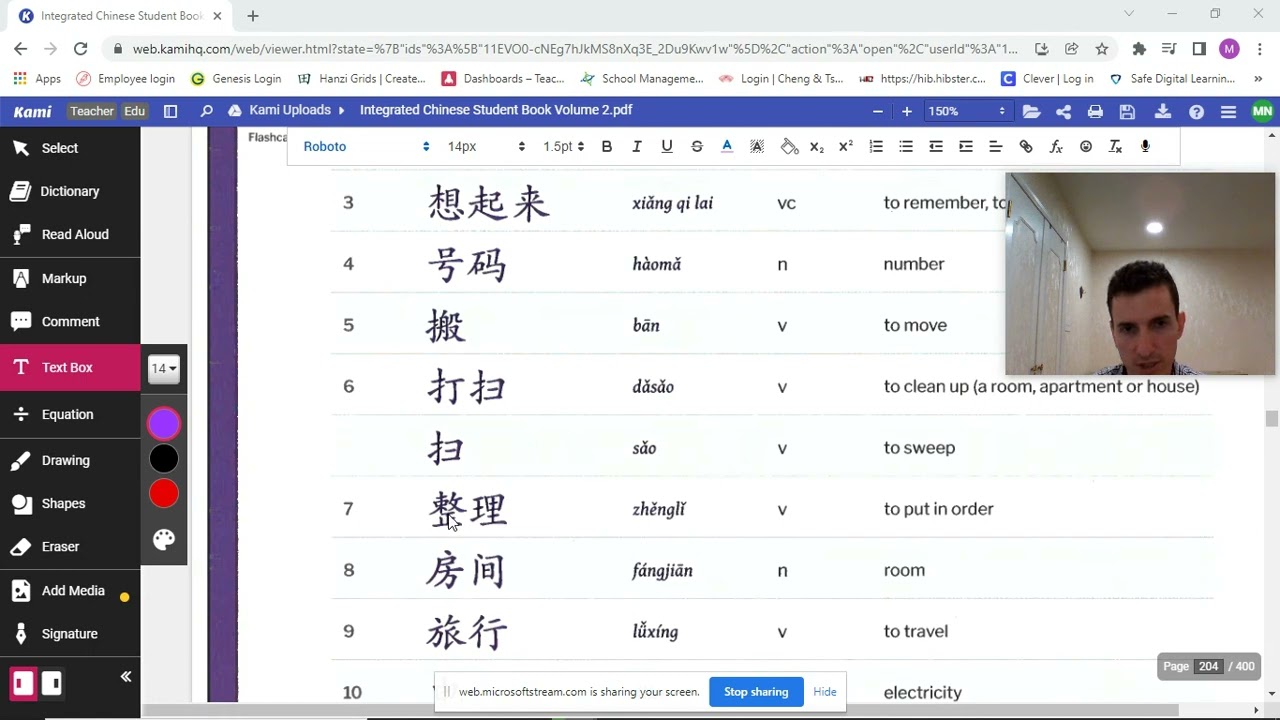Click the Stop sharing button

(x=756, y=692)
